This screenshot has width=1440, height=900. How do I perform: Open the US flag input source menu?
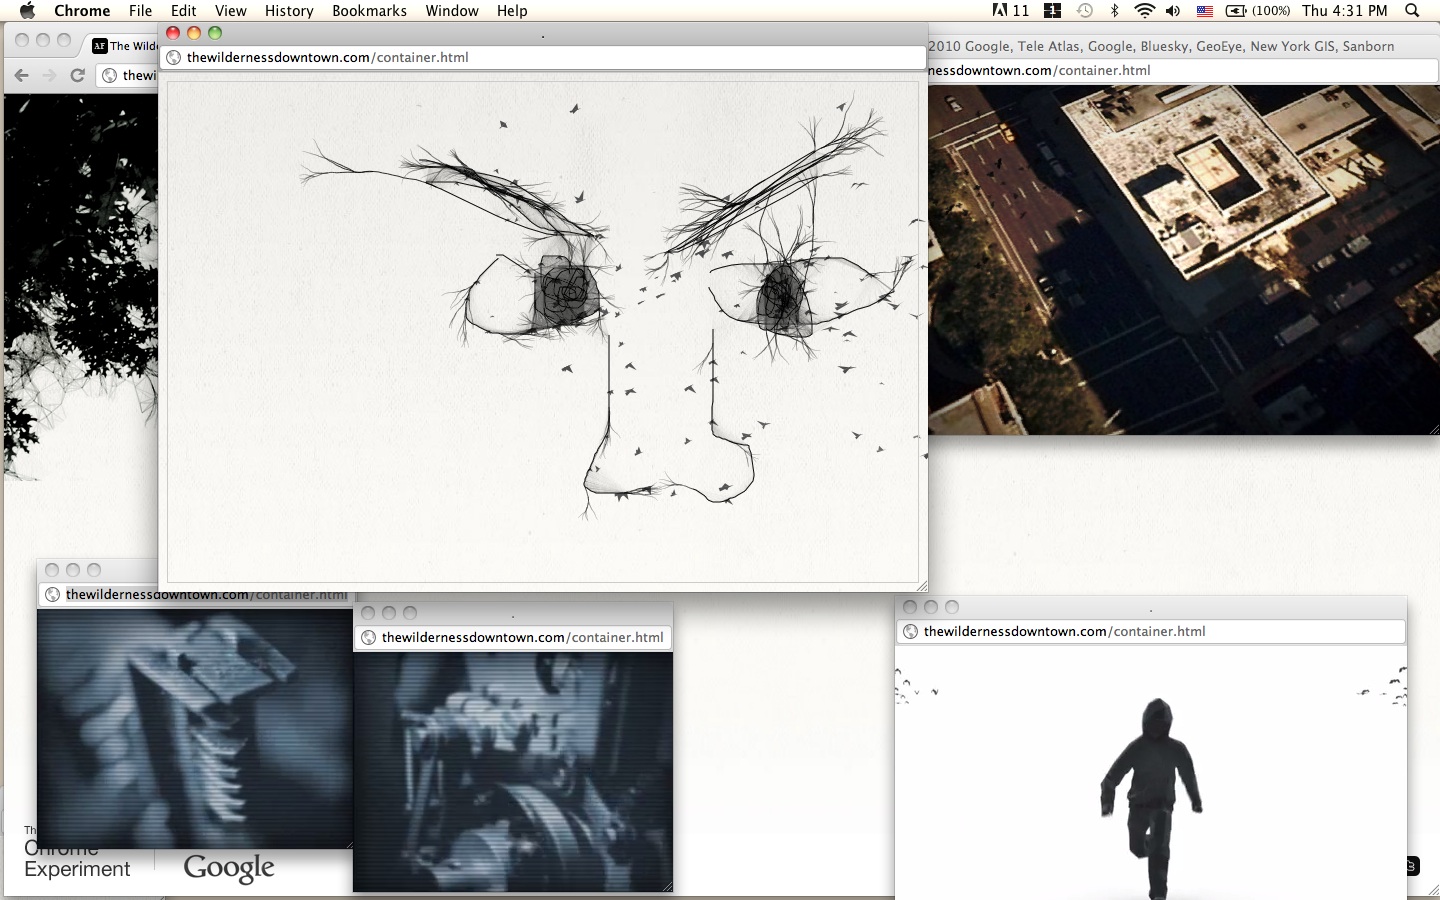(x=1204, y=11)
